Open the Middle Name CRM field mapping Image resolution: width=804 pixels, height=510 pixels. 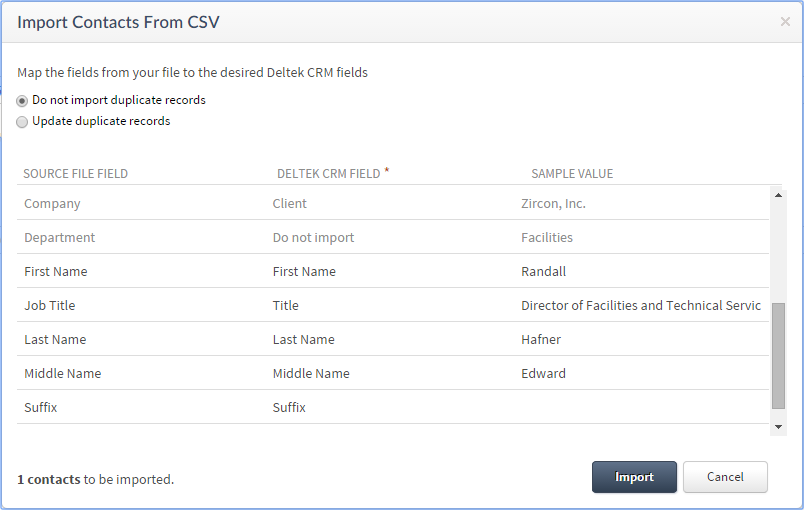point(311,374)
